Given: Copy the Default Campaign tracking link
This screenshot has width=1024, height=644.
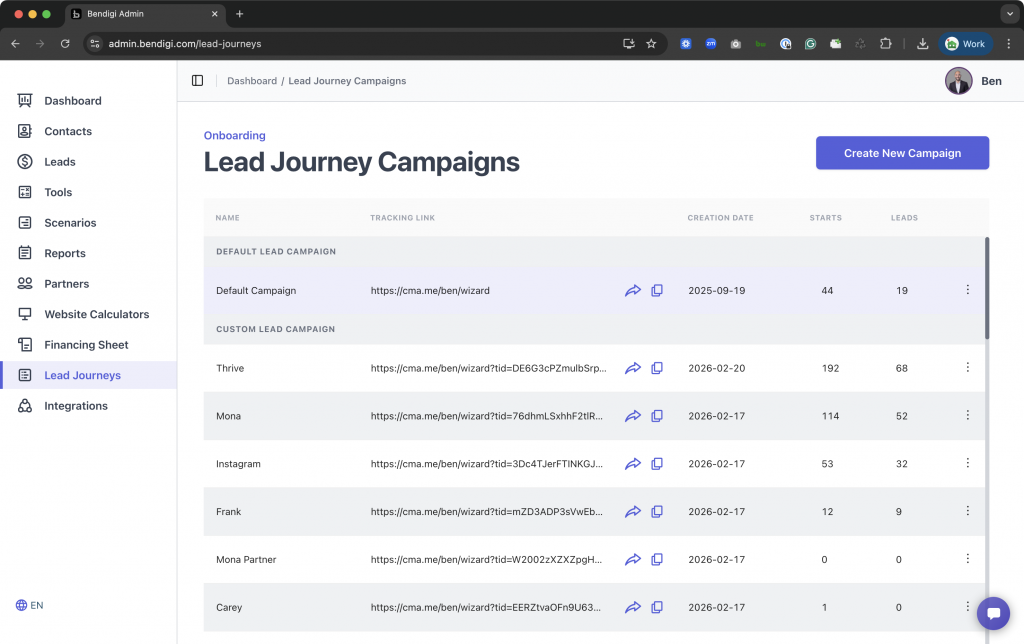Looking at the screenshot, I should click(x=657, y=290).
